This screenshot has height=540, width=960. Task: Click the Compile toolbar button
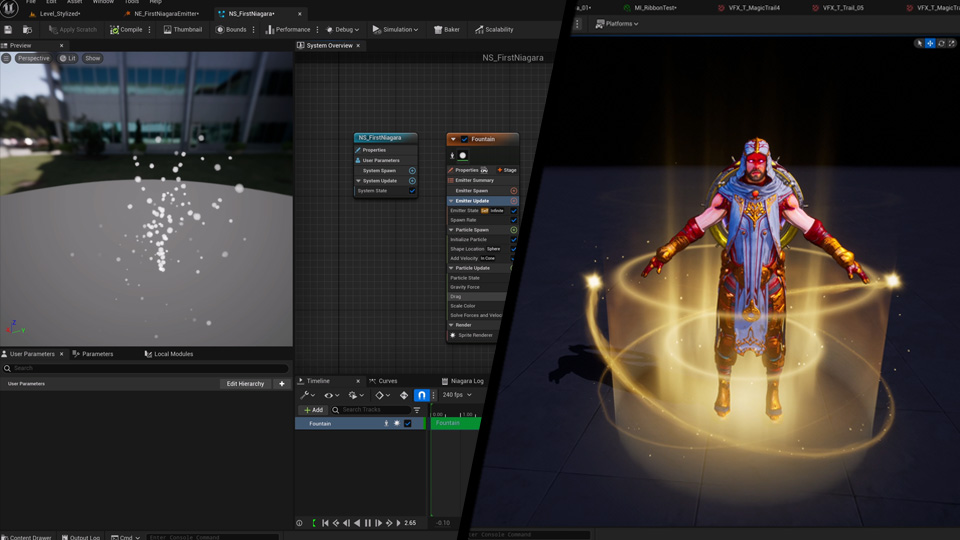pyautogui.click(x=126, y=30)
